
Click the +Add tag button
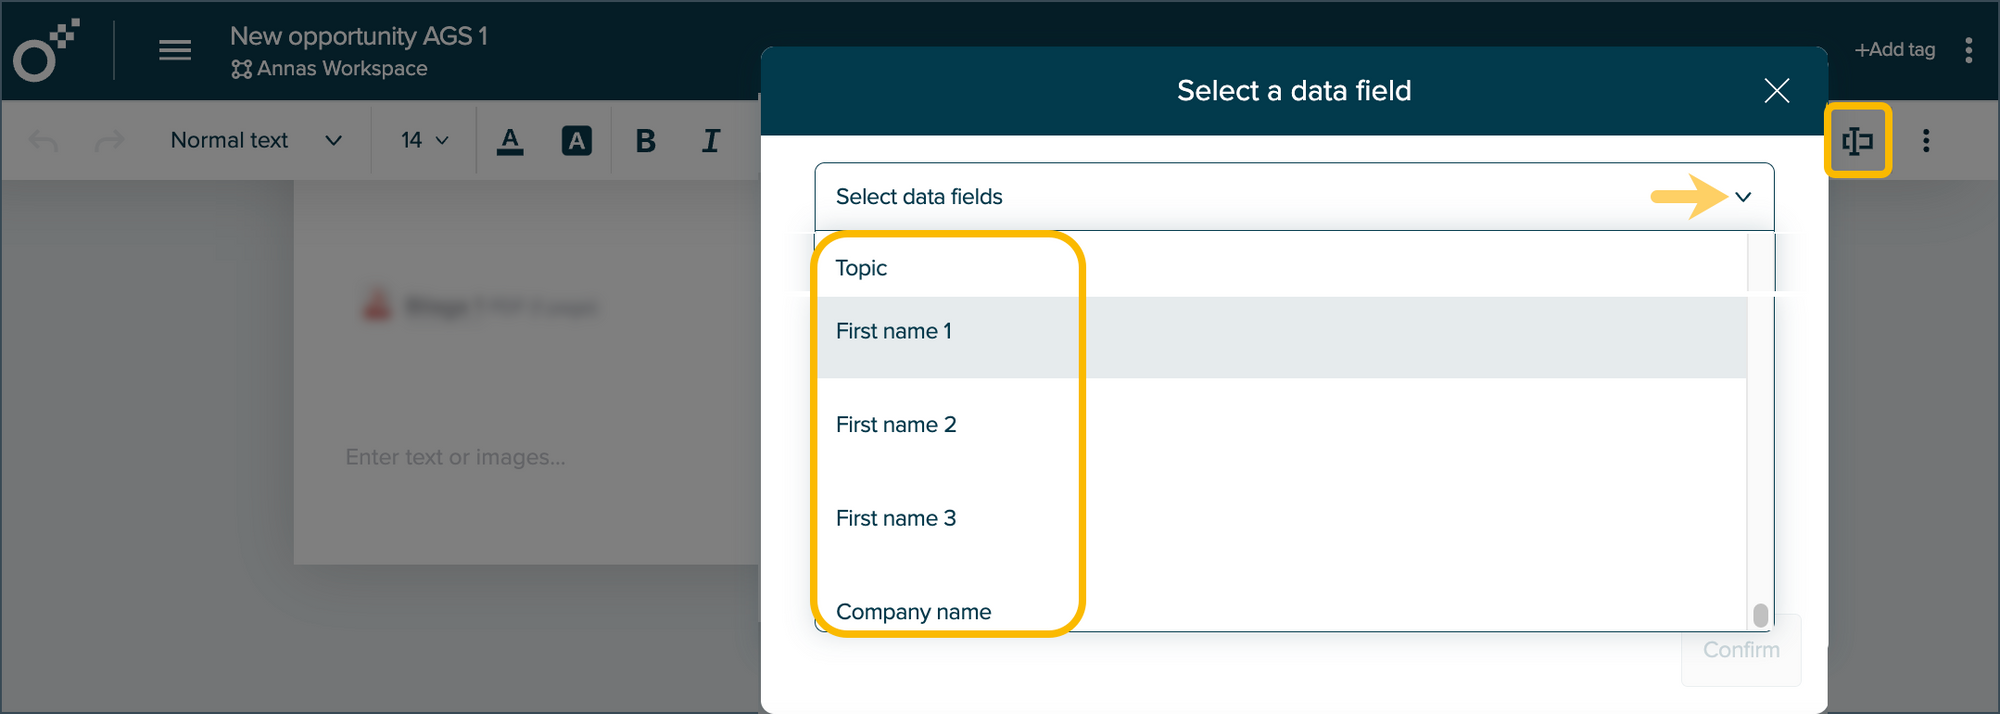pyautogui.click(x=1895, y=50)
